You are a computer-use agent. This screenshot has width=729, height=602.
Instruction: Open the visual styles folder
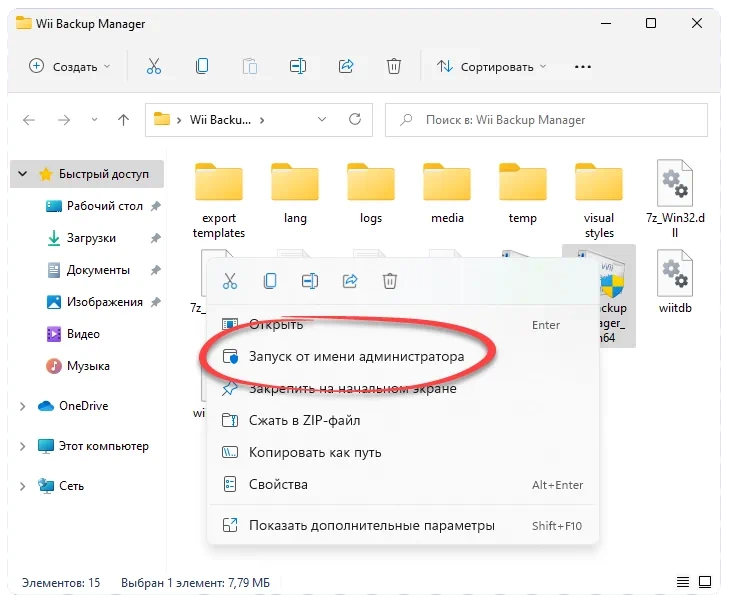click(x=599, y=201)
